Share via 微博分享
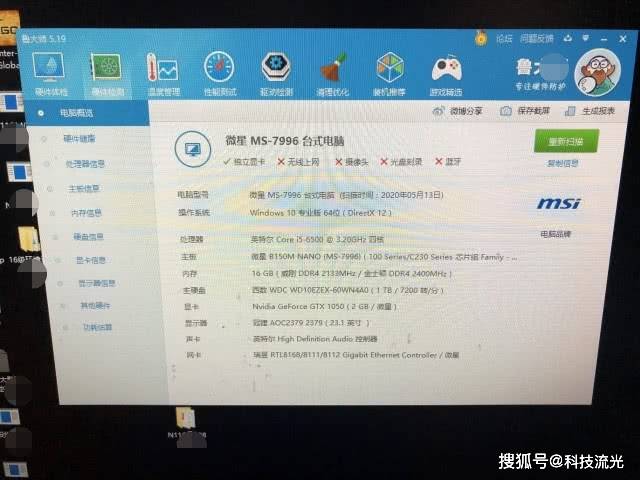The width and height of the screenshot is (640, 480). pos(457,111)
